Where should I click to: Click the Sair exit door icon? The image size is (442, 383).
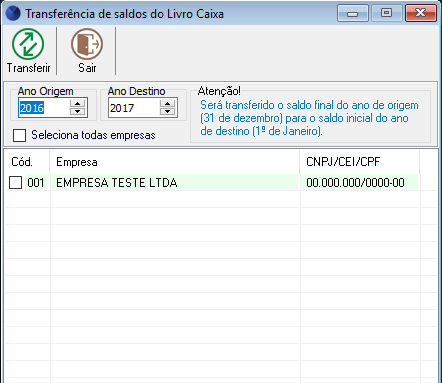pyautogui.click(x=87, y=44)
